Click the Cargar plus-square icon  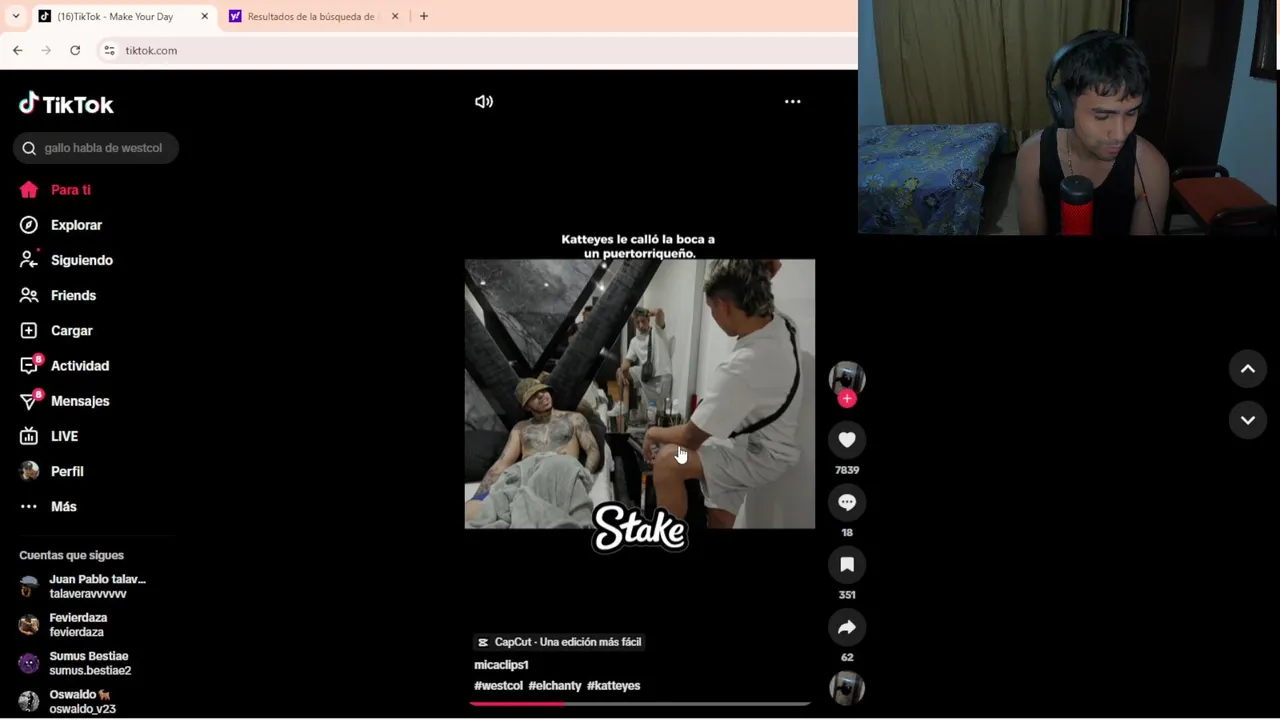29,330
